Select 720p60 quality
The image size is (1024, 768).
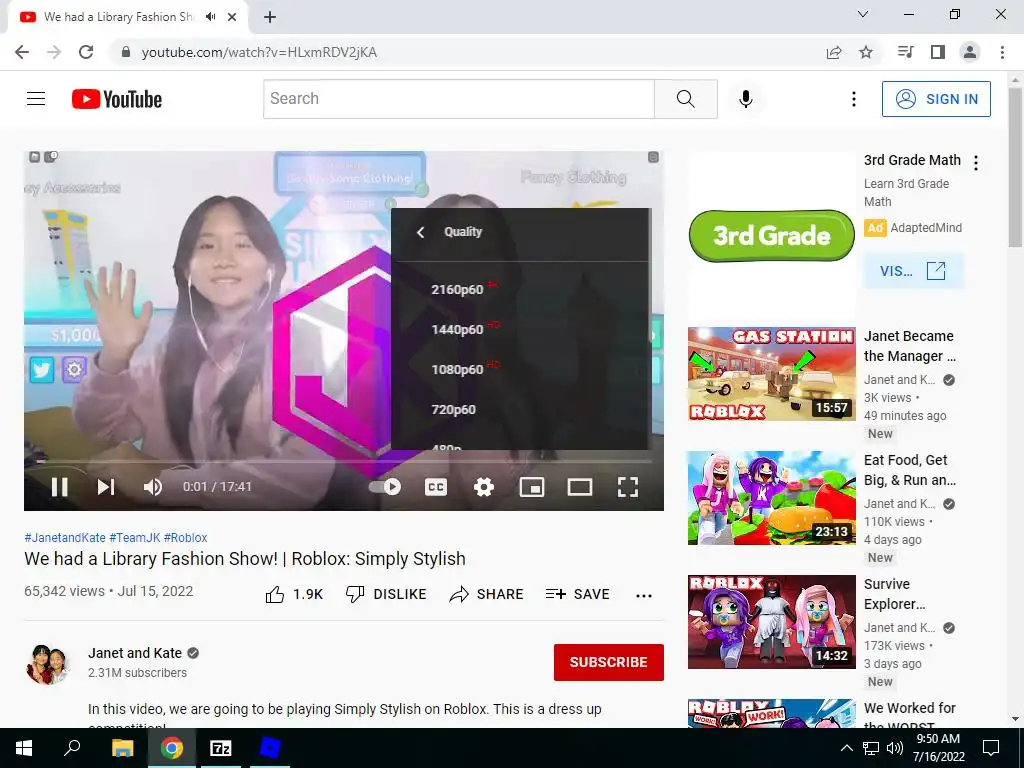click(520, 409)
